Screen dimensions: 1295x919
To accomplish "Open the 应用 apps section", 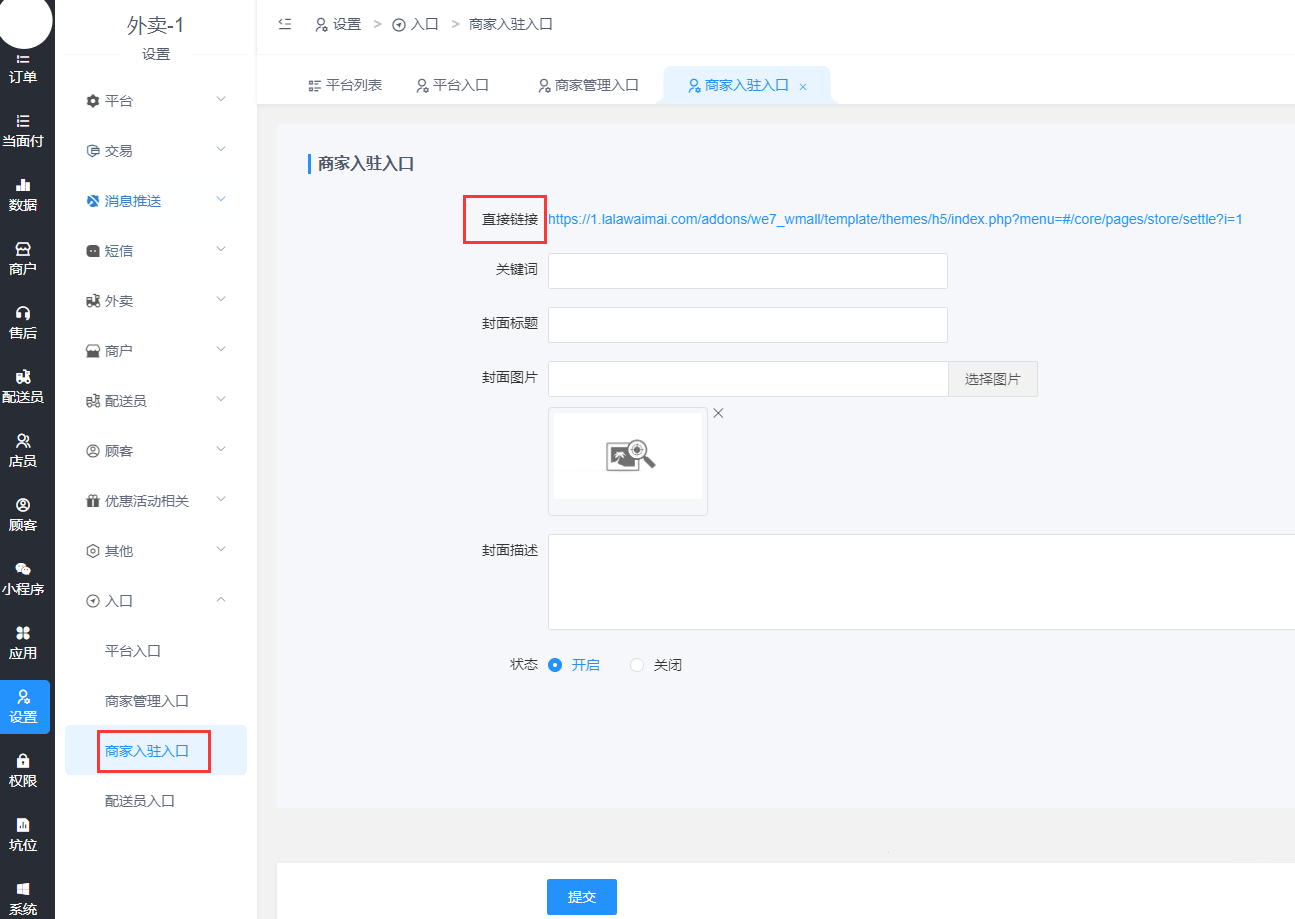I will point(23,643).
